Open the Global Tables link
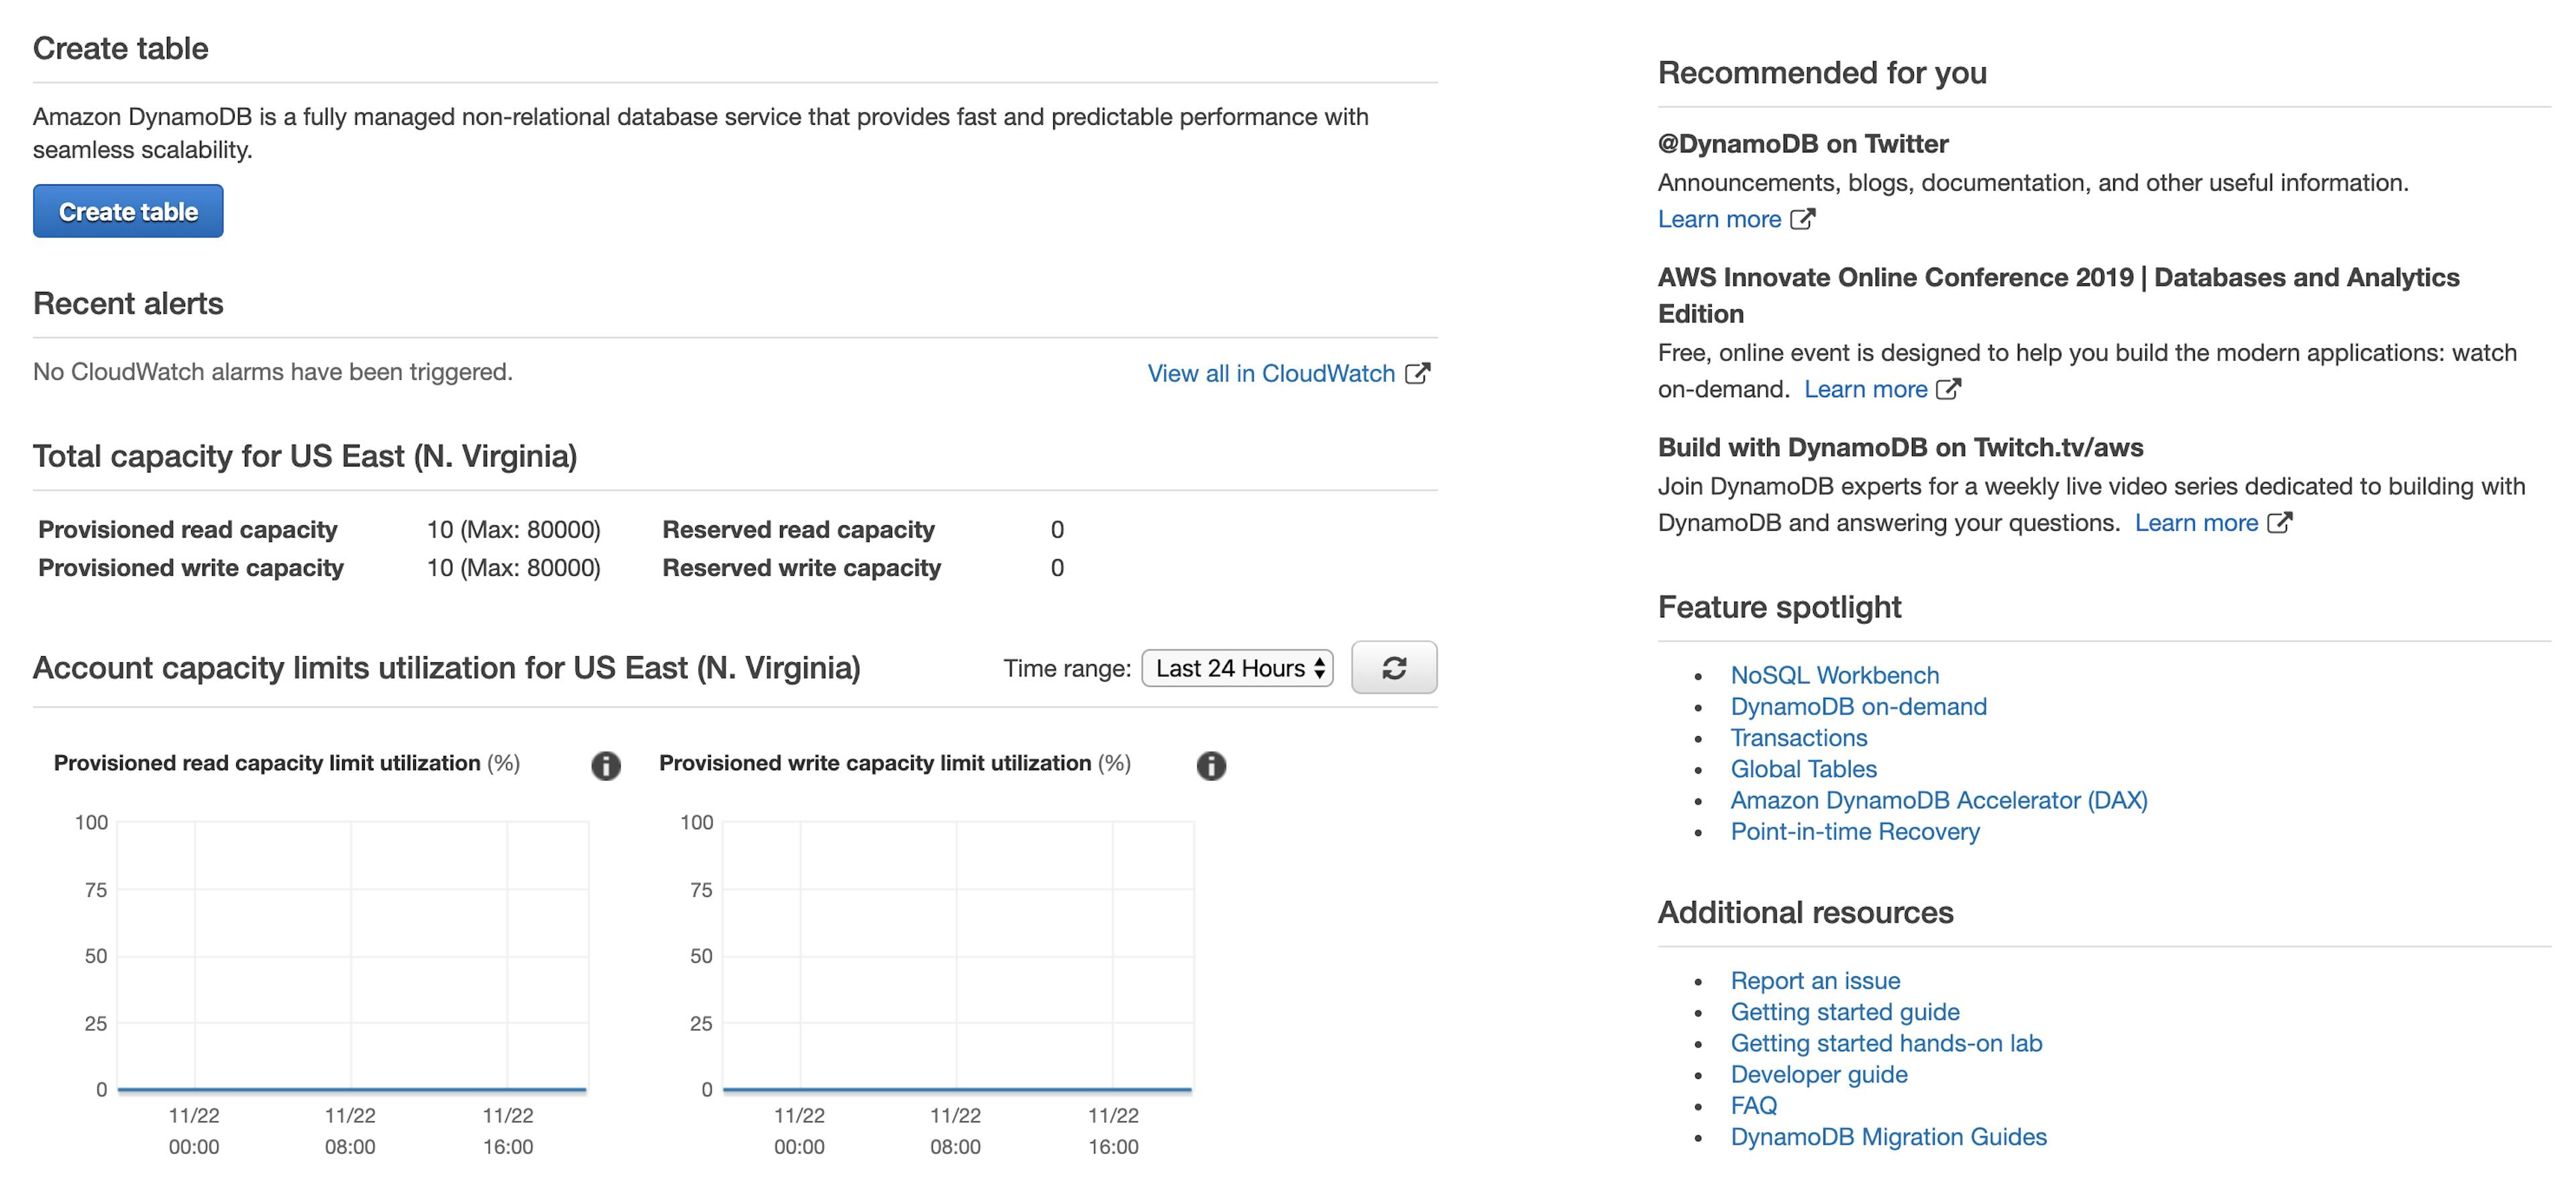2576x1199 pixels. (1803, 769)
